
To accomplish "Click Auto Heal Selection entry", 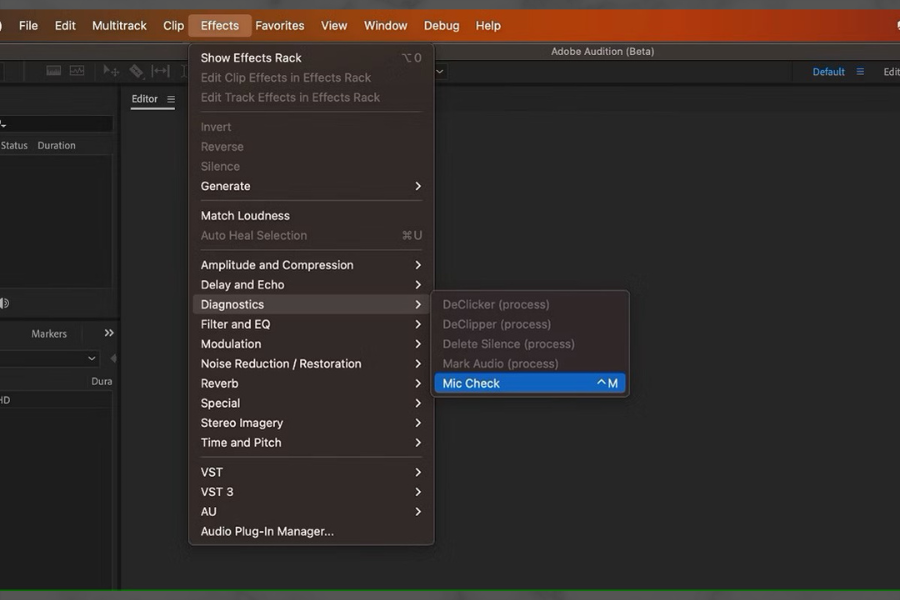I will [x=311, y=235].
